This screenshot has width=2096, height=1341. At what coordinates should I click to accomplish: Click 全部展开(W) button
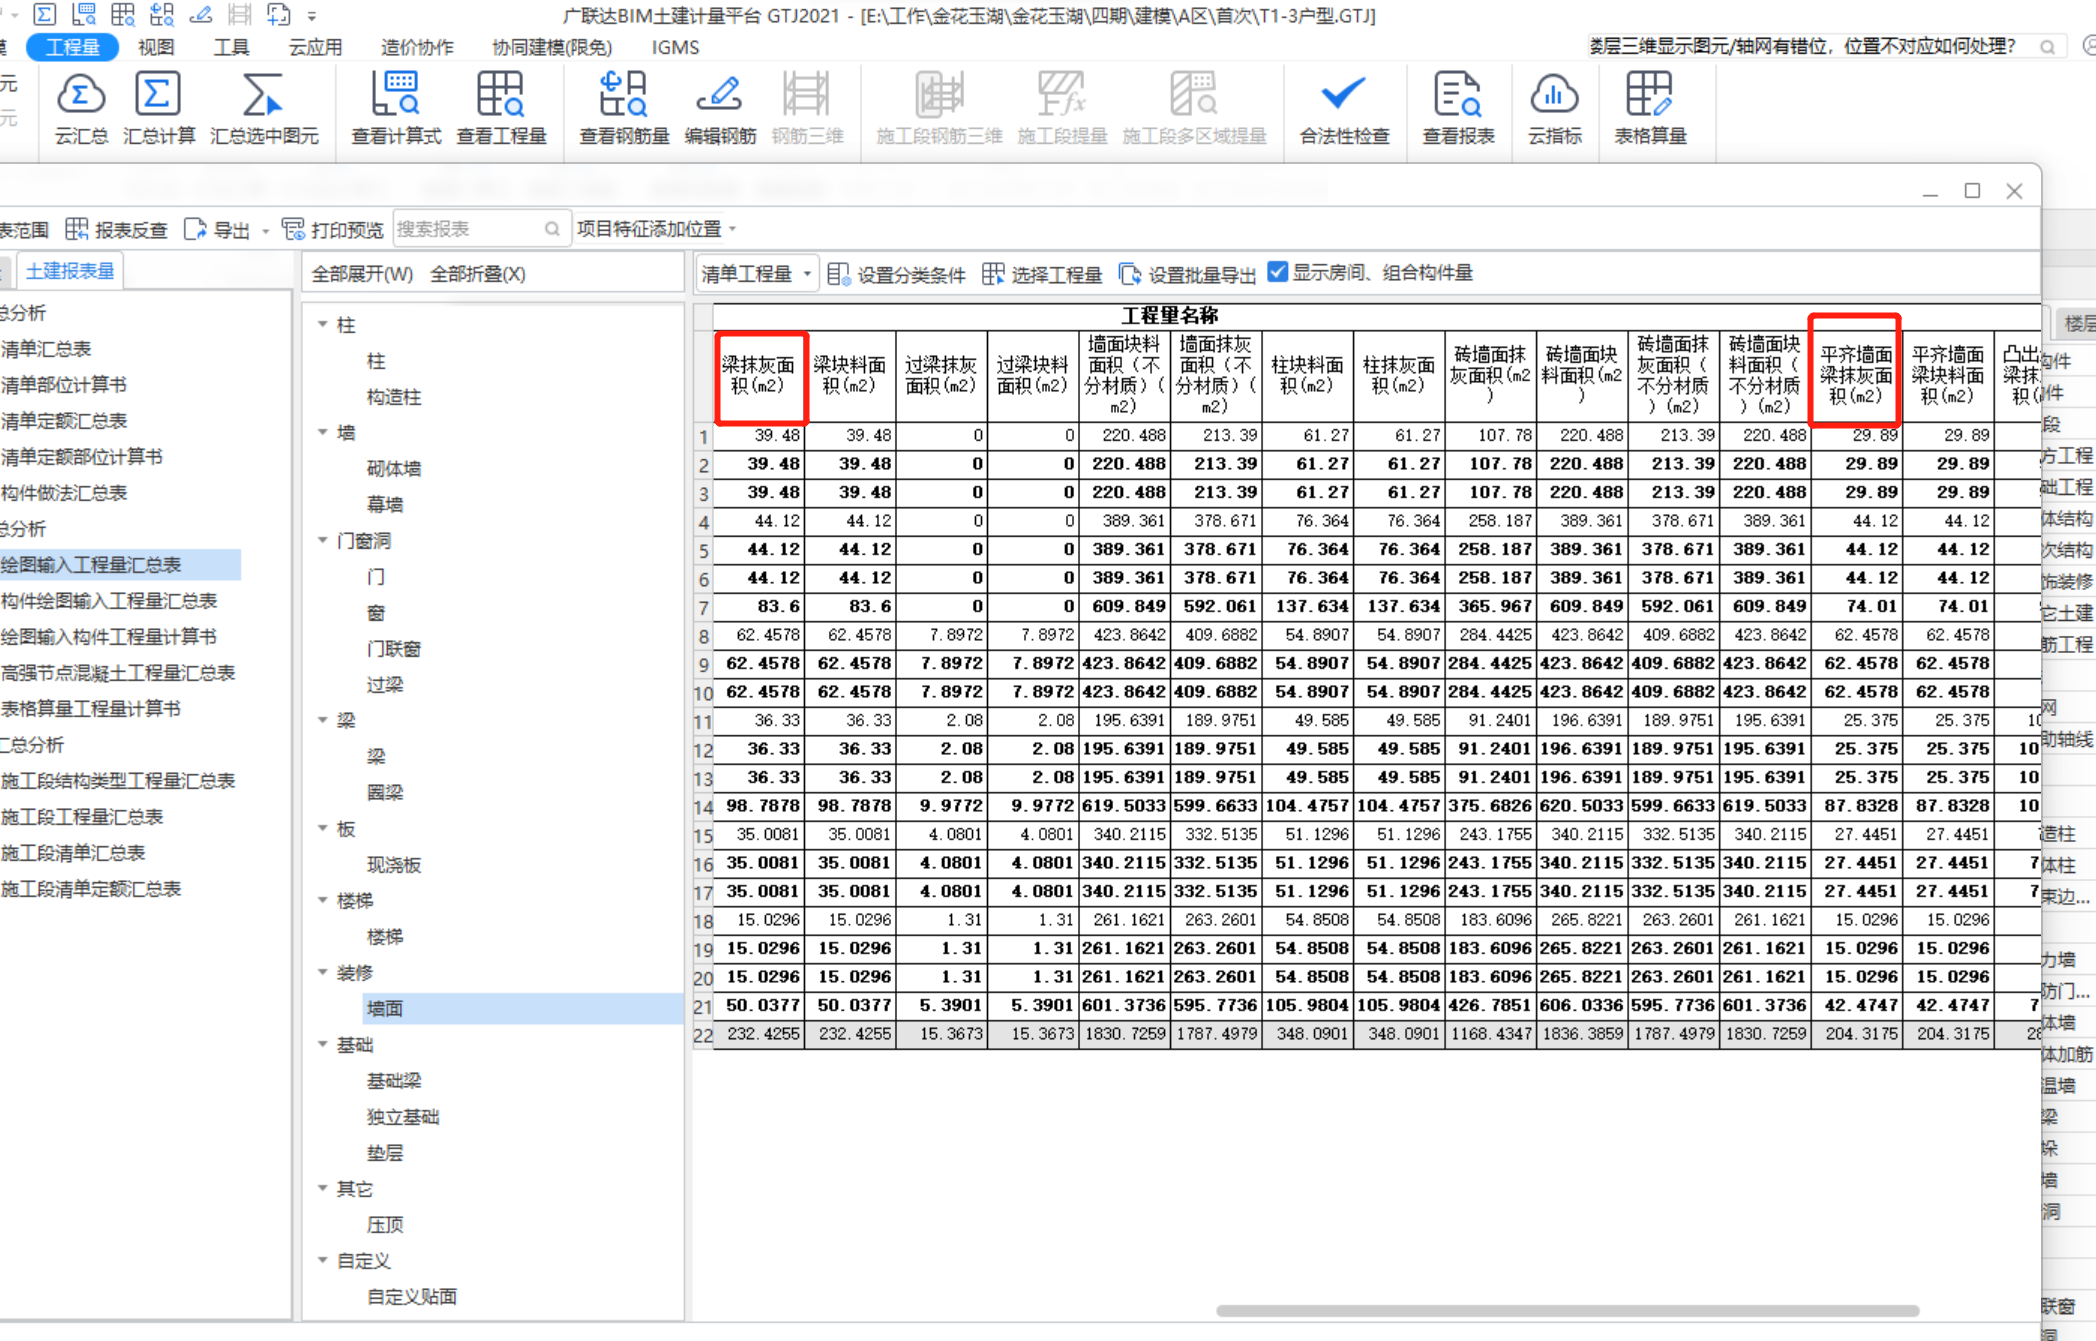362,274
